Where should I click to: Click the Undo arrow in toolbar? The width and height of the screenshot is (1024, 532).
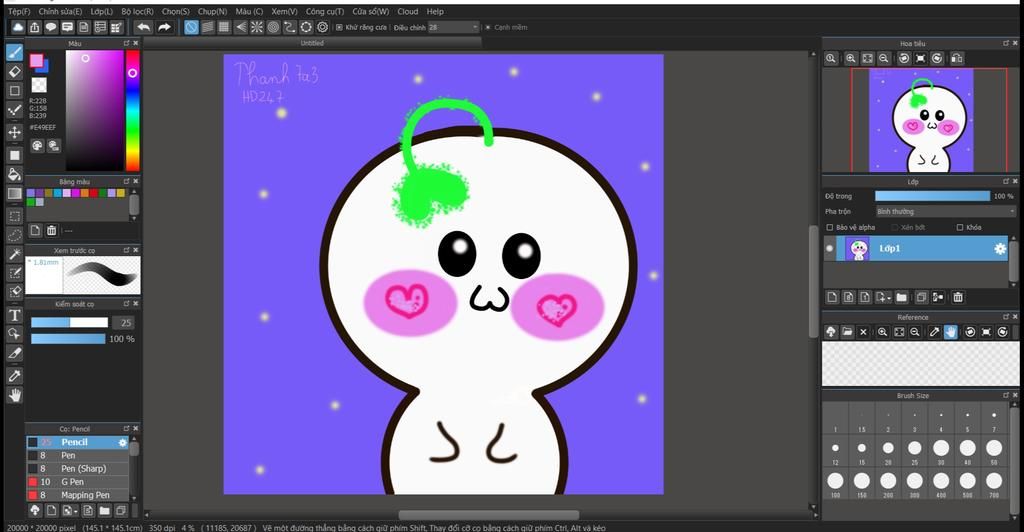click(143, 27)
